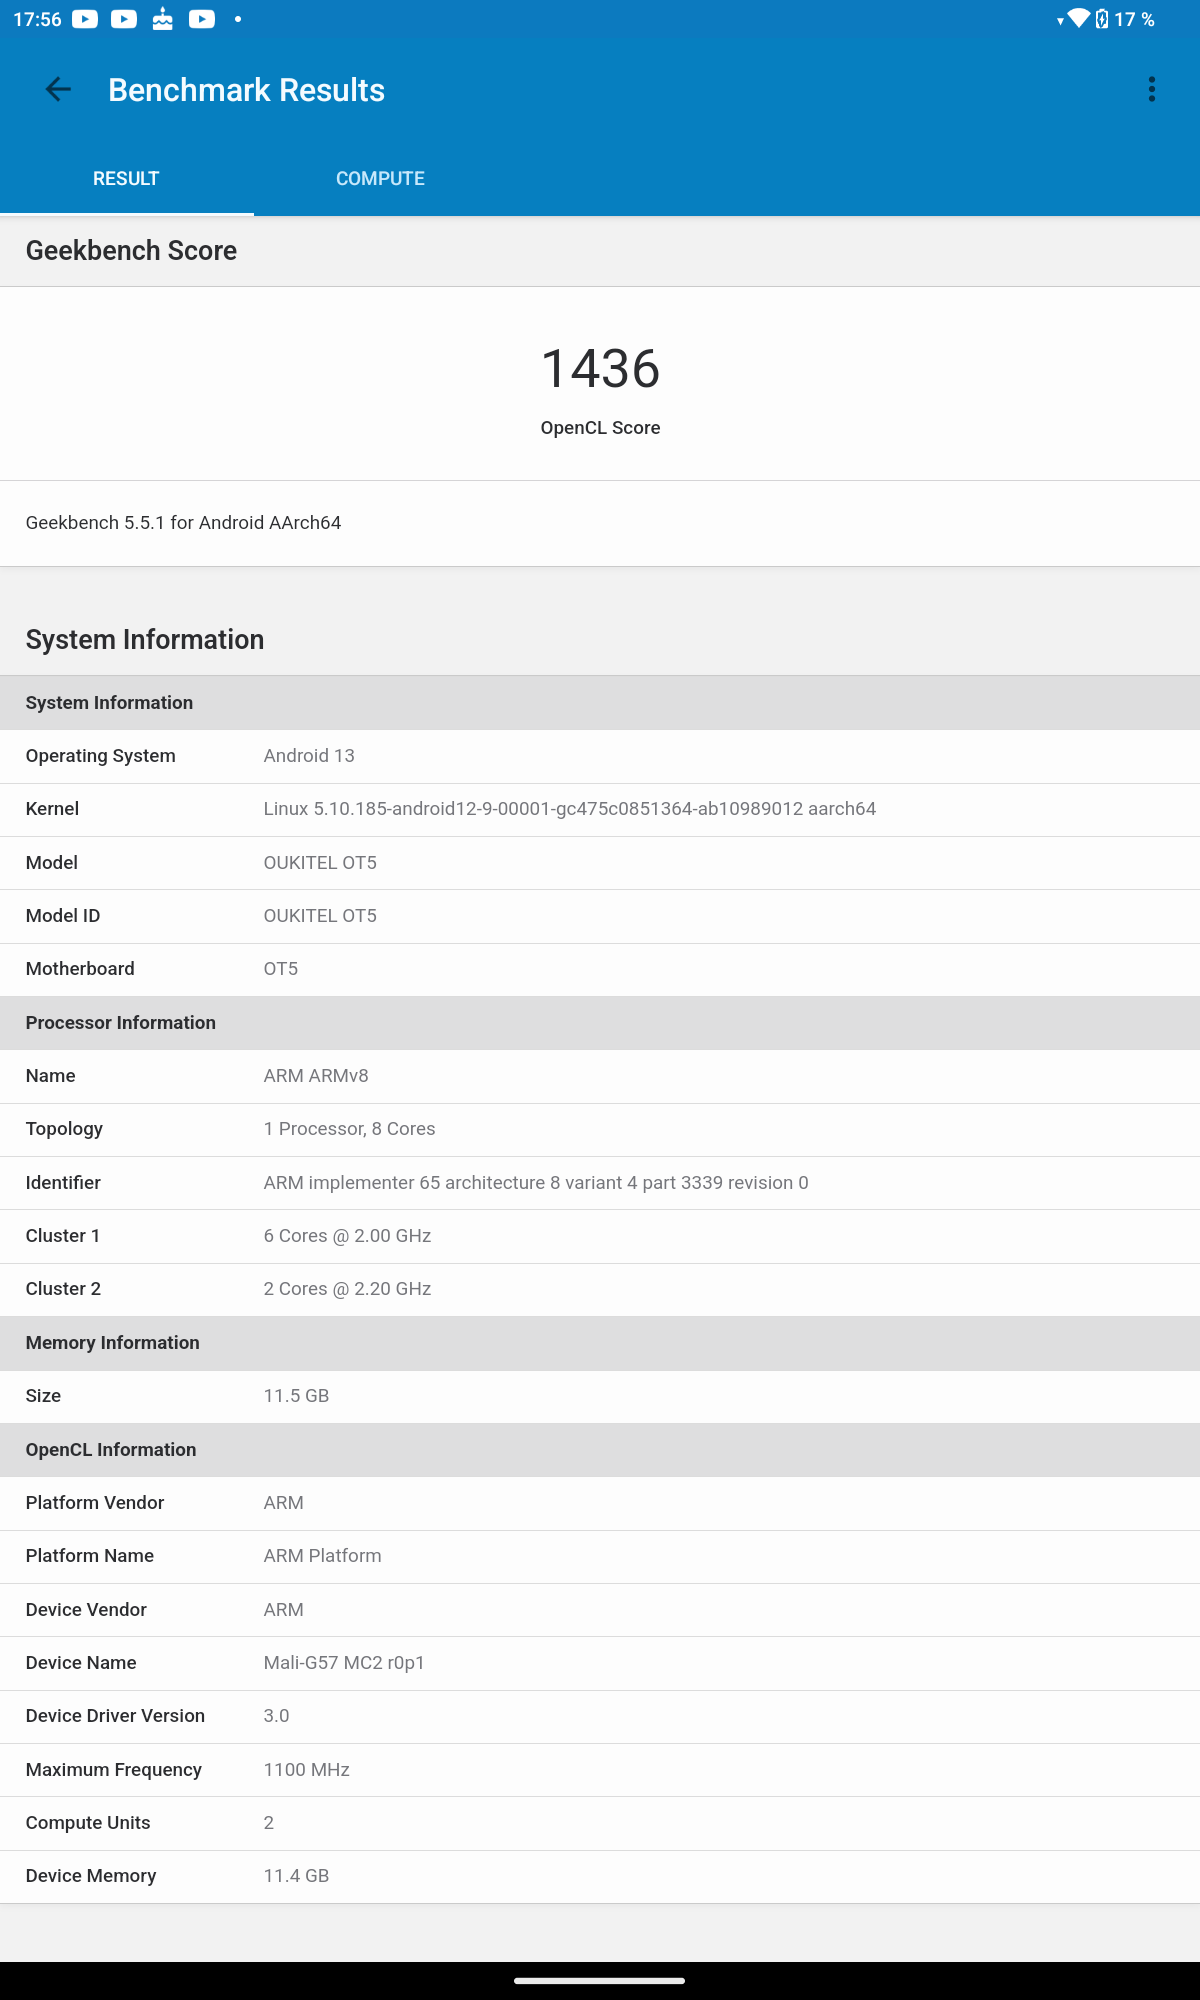This screenshot has width=1200, height=2000.
Task: Select the '1100 MHz' frequency value
Action: coord(306,1770)
